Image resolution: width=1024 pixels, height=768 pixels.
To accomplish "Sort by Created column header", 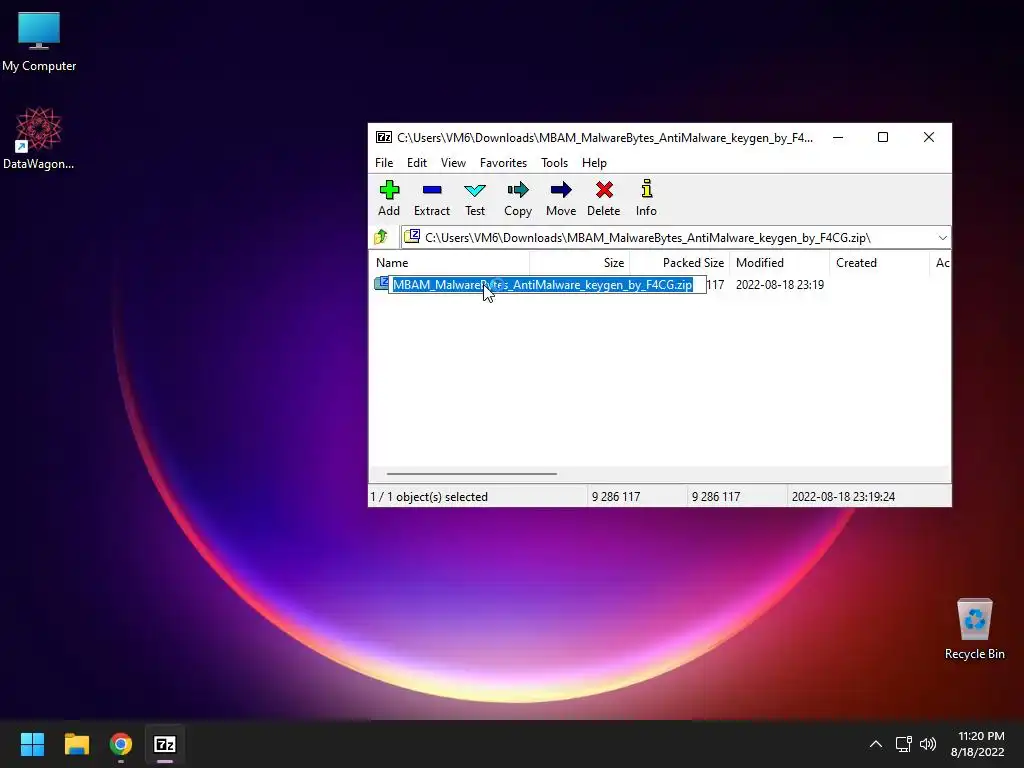I will coord(879,263).
